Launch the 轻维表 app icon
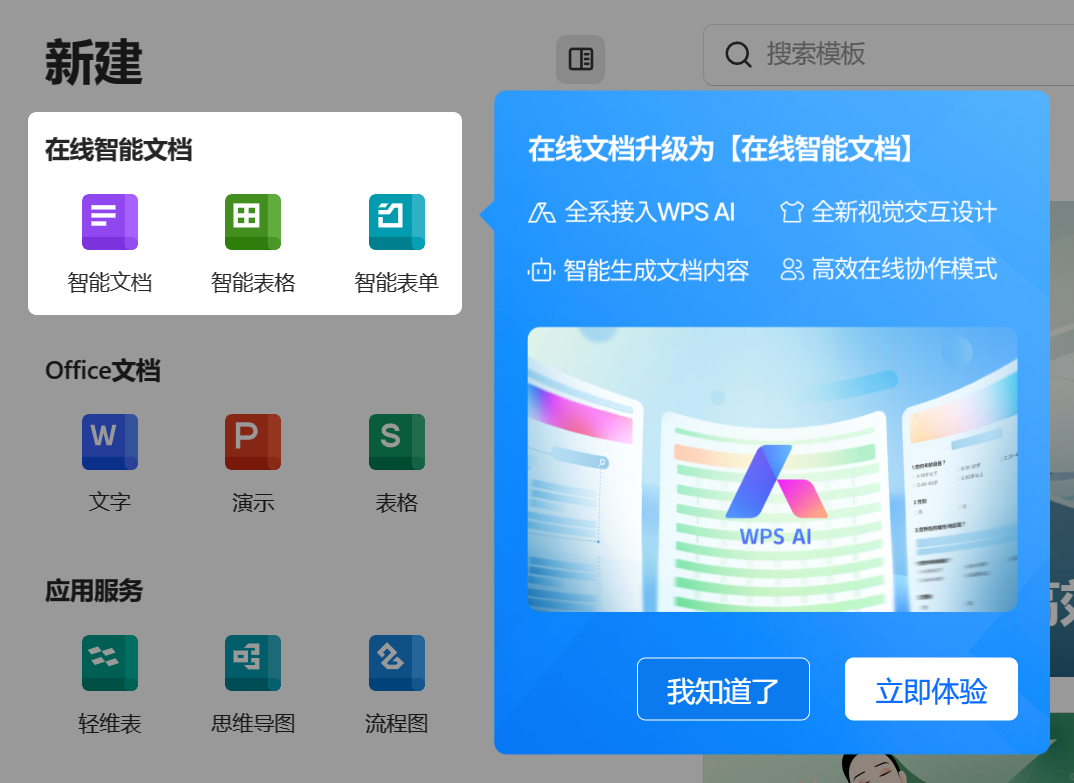 (x=110, y=663)
